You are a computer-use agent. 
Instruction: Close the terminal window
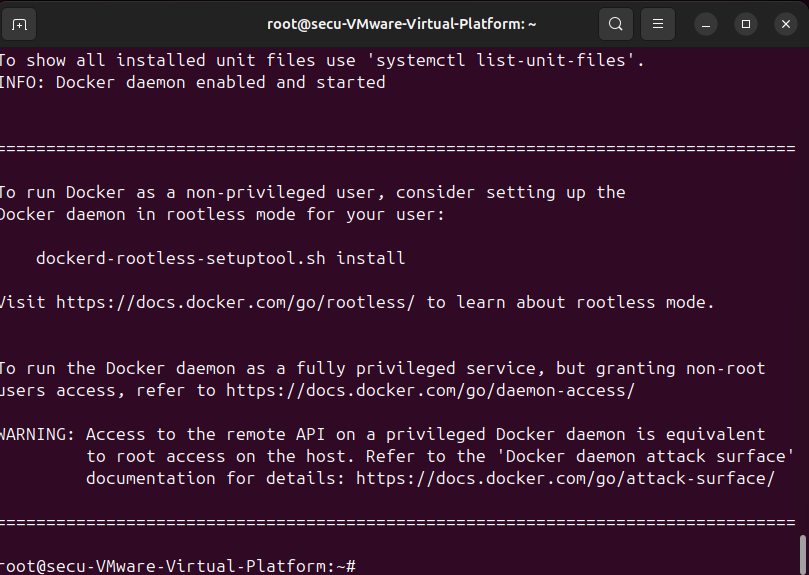click(x=786, y=24)
